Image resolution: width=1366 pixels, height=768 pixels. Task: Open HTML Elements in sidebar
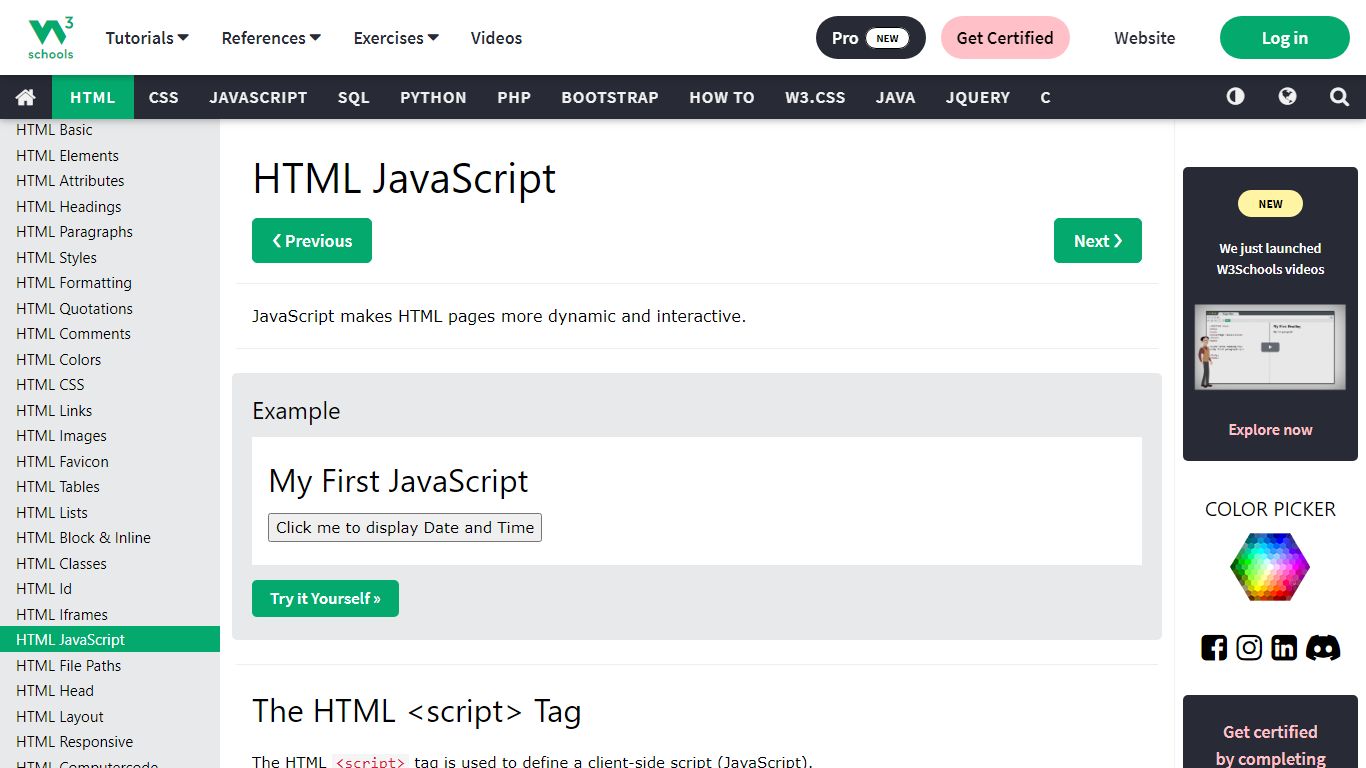[110, 155]
